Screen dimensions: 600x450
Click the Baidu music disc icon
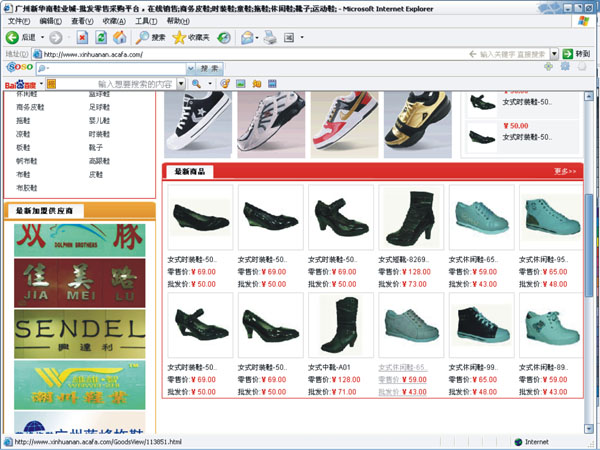[x=225, y=84]
